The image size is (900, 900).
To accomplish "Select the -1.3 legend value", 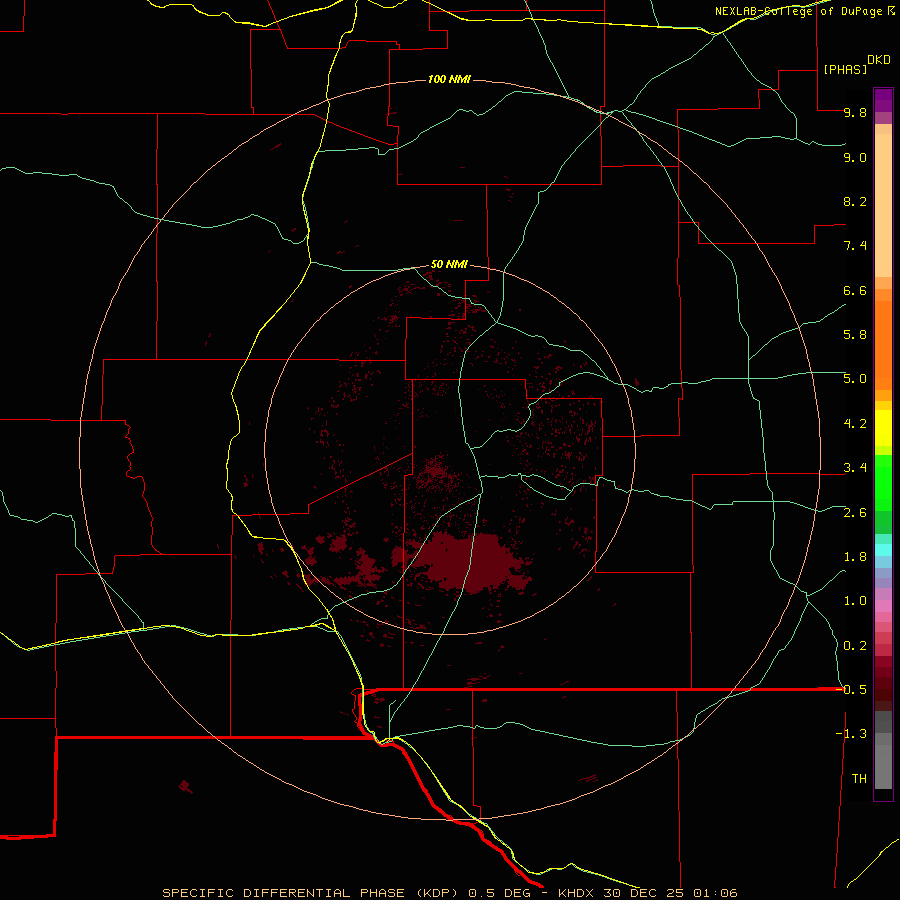I will click(x=851, y=734).
